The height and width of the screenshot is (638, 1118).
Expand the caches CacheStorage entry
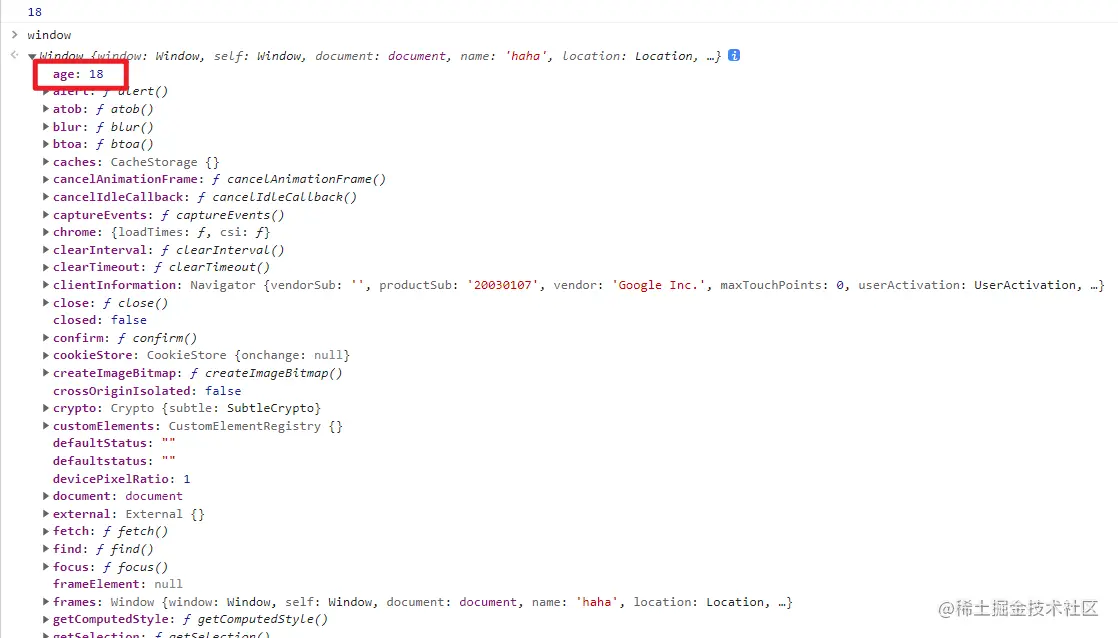tap(46, 162)
